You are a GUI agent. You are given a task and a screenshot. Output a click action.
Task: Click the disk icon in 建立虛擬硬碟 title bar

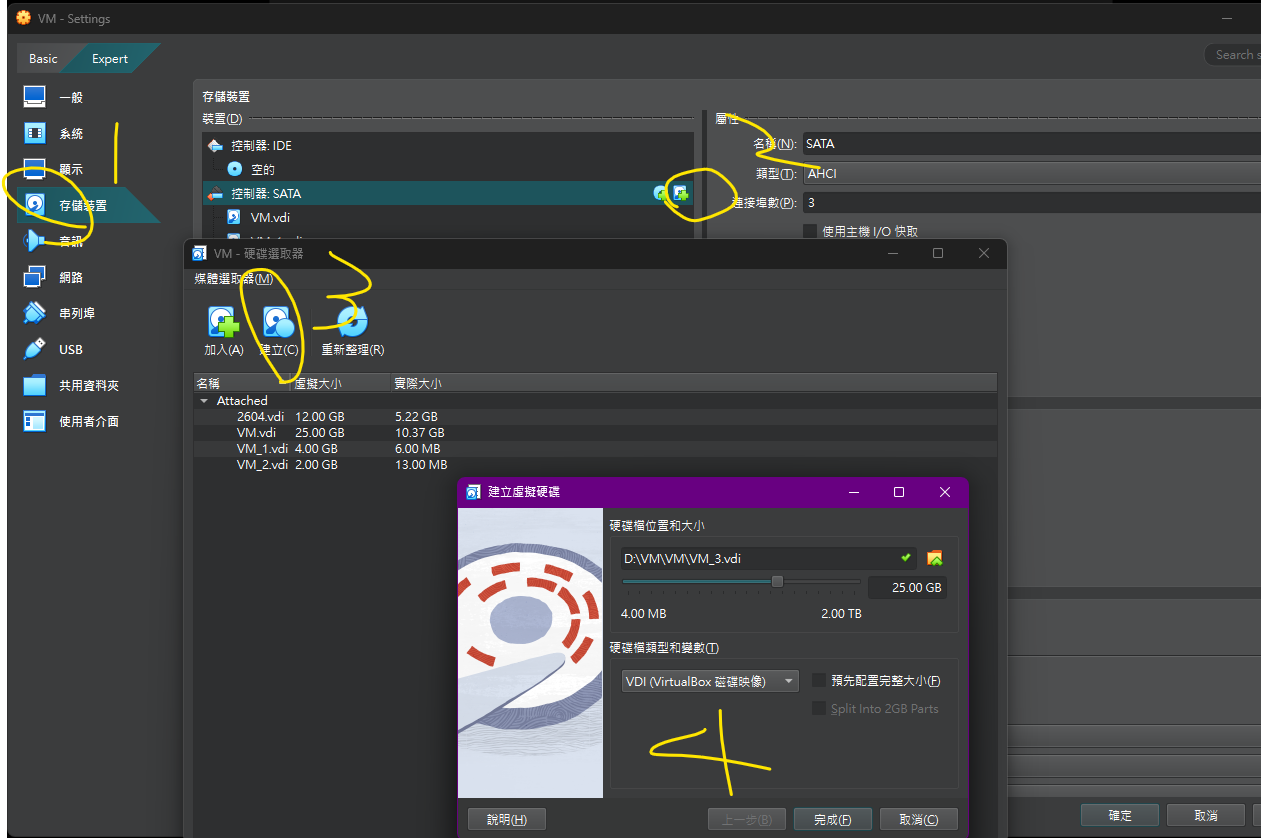473,492
